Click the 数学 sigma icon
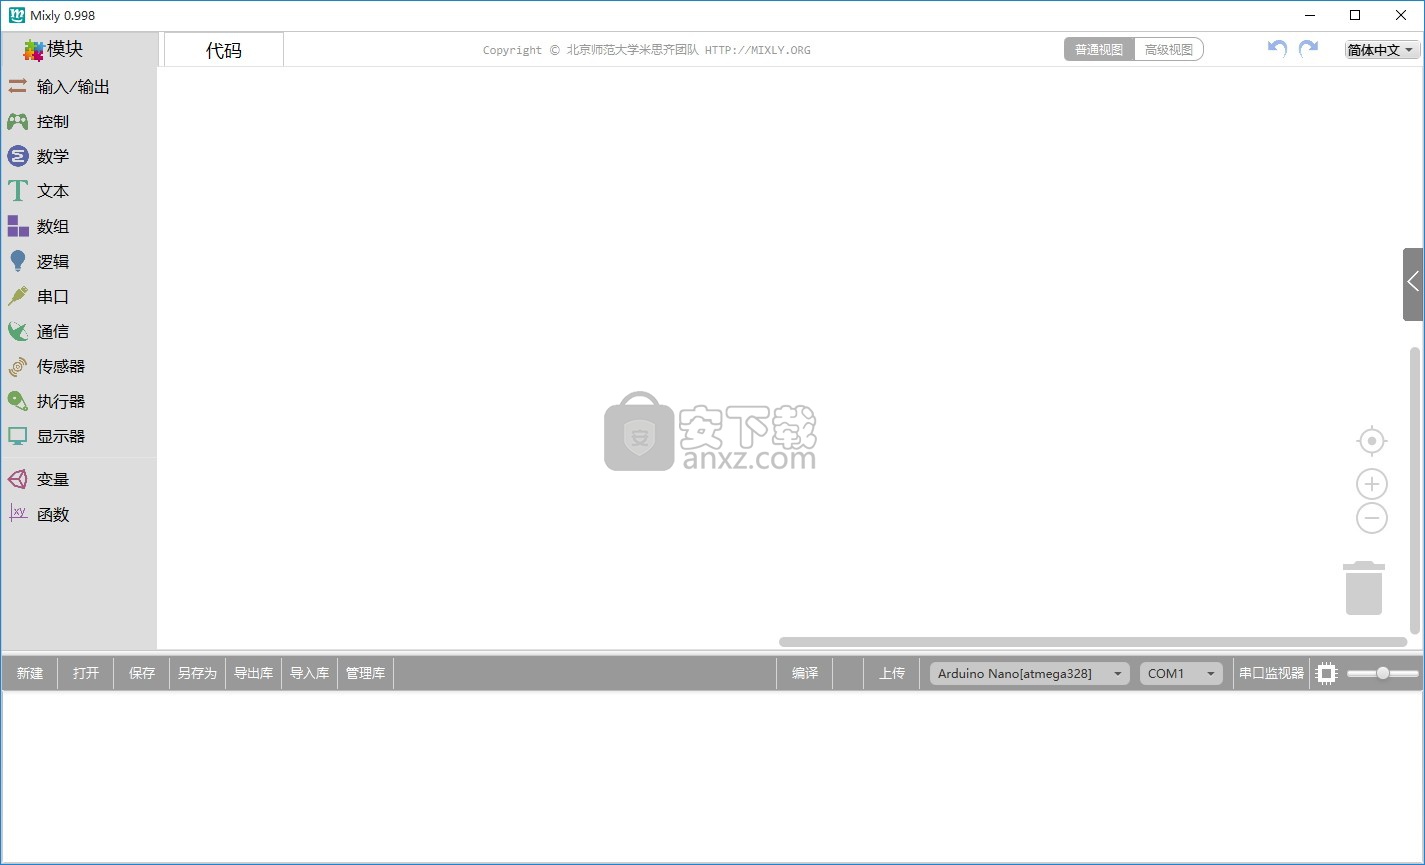The image size is (1425, 865). pyautogui.click(x=17, y=156)
